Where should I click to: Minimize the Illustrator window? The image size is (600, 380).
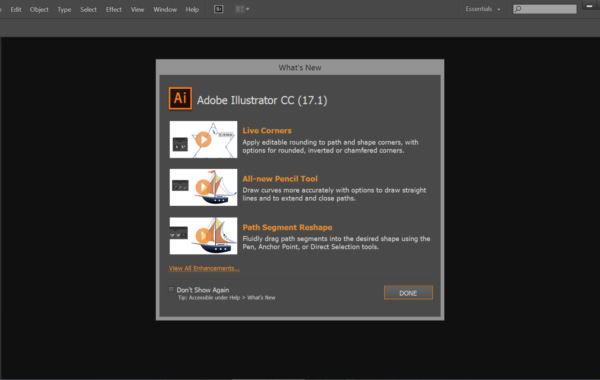click(x=589, y=6)
